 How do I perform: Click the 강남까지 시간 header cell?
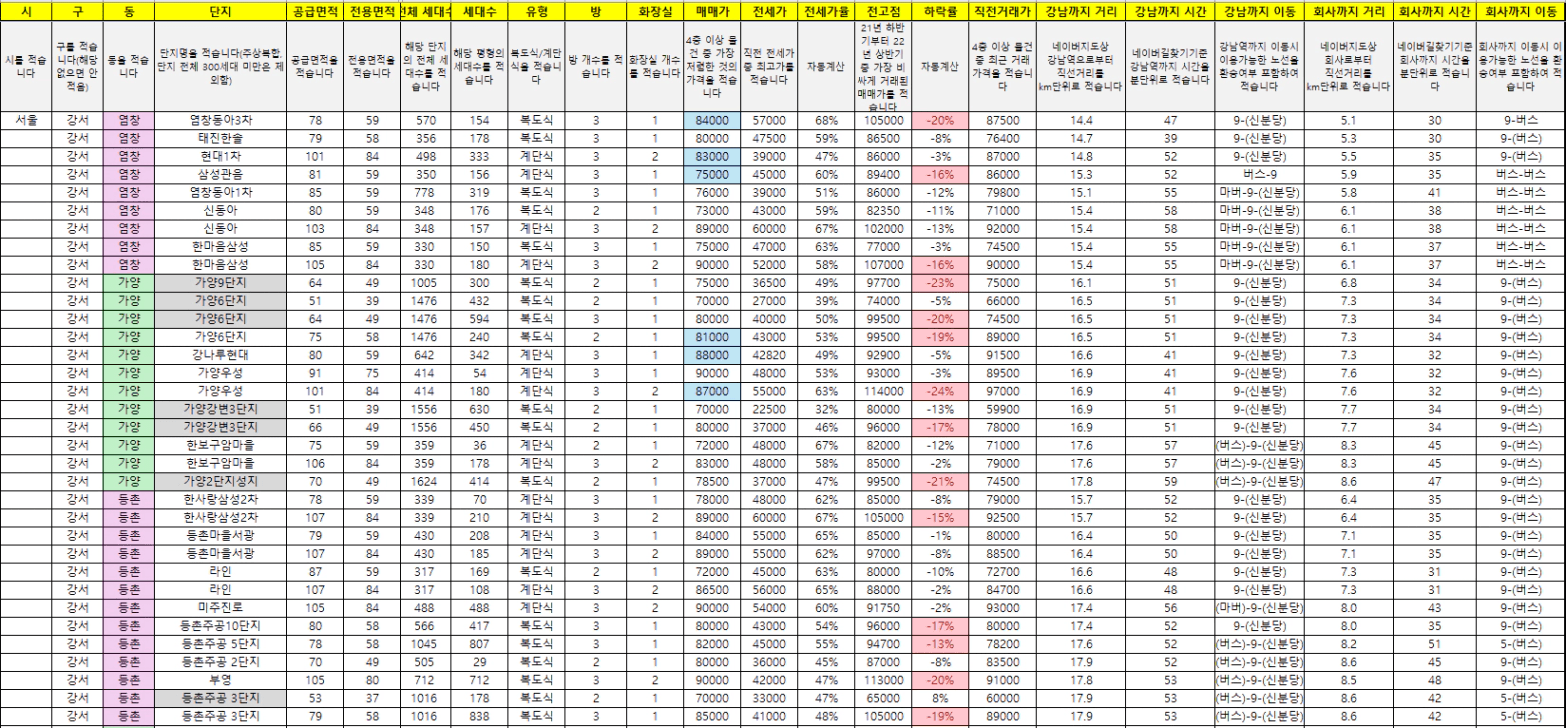[1169, 12]
